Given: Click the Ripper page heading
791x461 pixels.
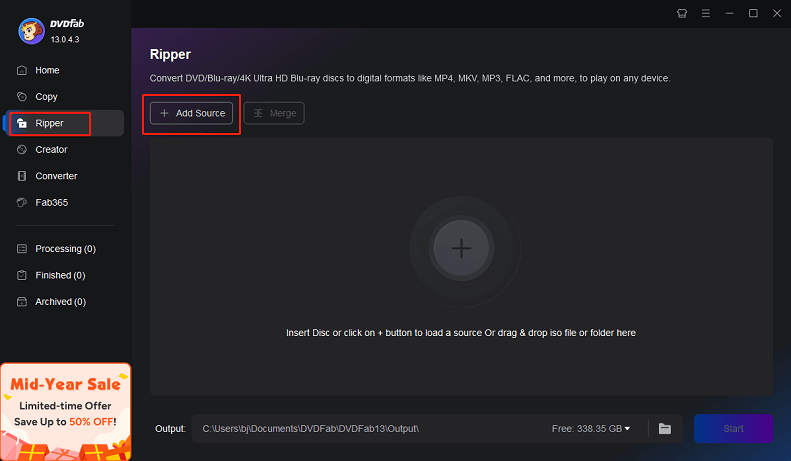Looking at the screenshot, I should [x=170, y=54].
